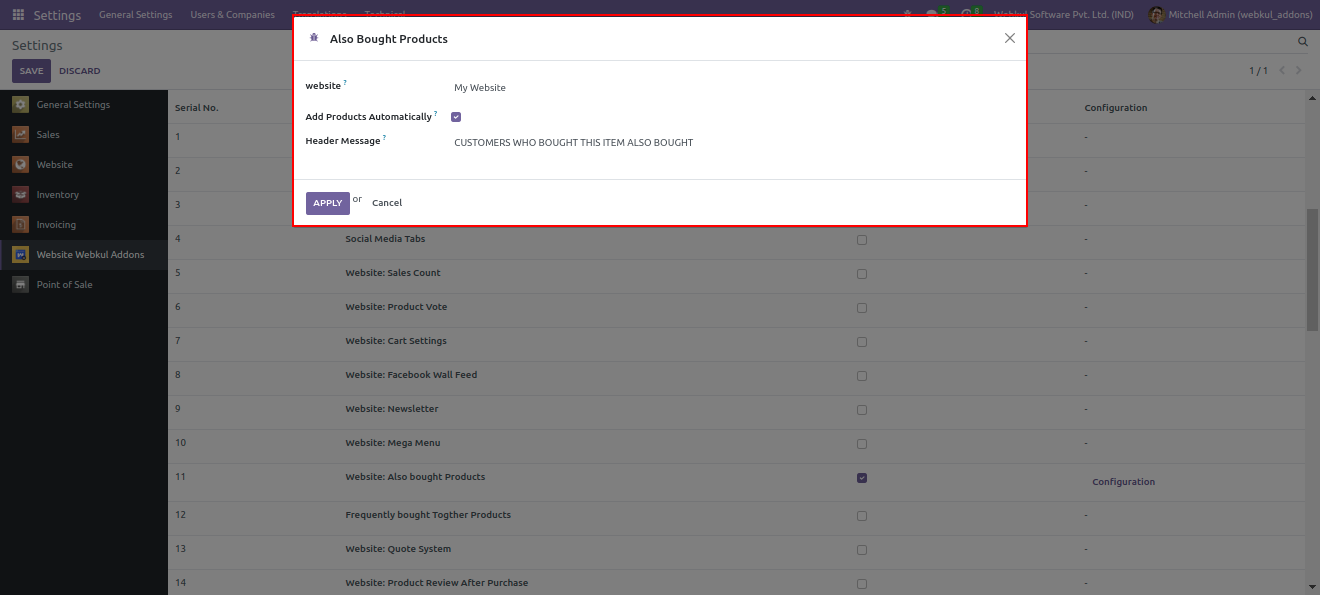Click the Website Webkul Addons sidebar icon
Image resolution: width=1320 pixels, height=595 pixels.
point(20,255)
